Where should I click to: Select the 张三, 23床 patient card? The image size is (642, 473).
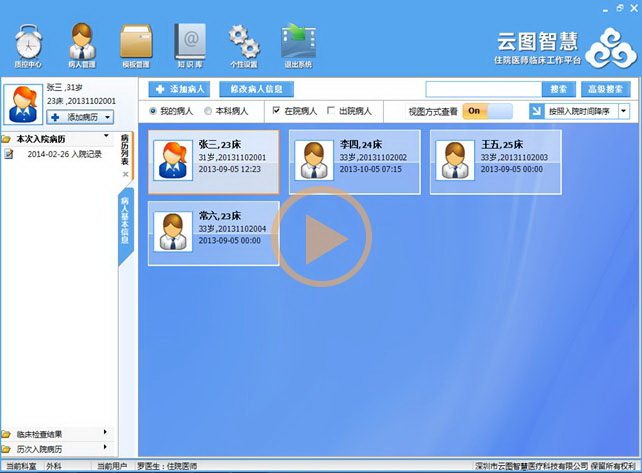[214, 162]
